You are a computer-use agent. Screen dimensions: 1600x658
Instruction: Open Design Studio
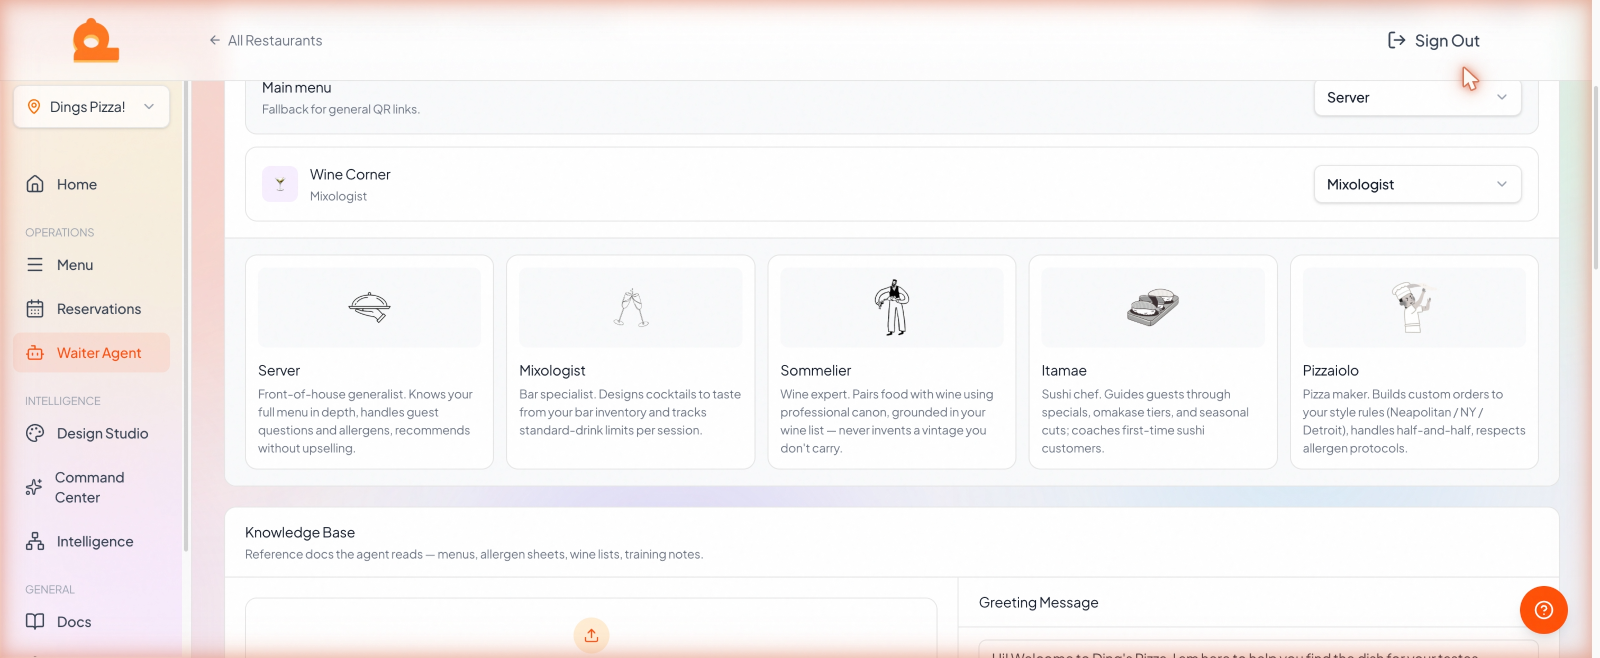pos(91,433)
